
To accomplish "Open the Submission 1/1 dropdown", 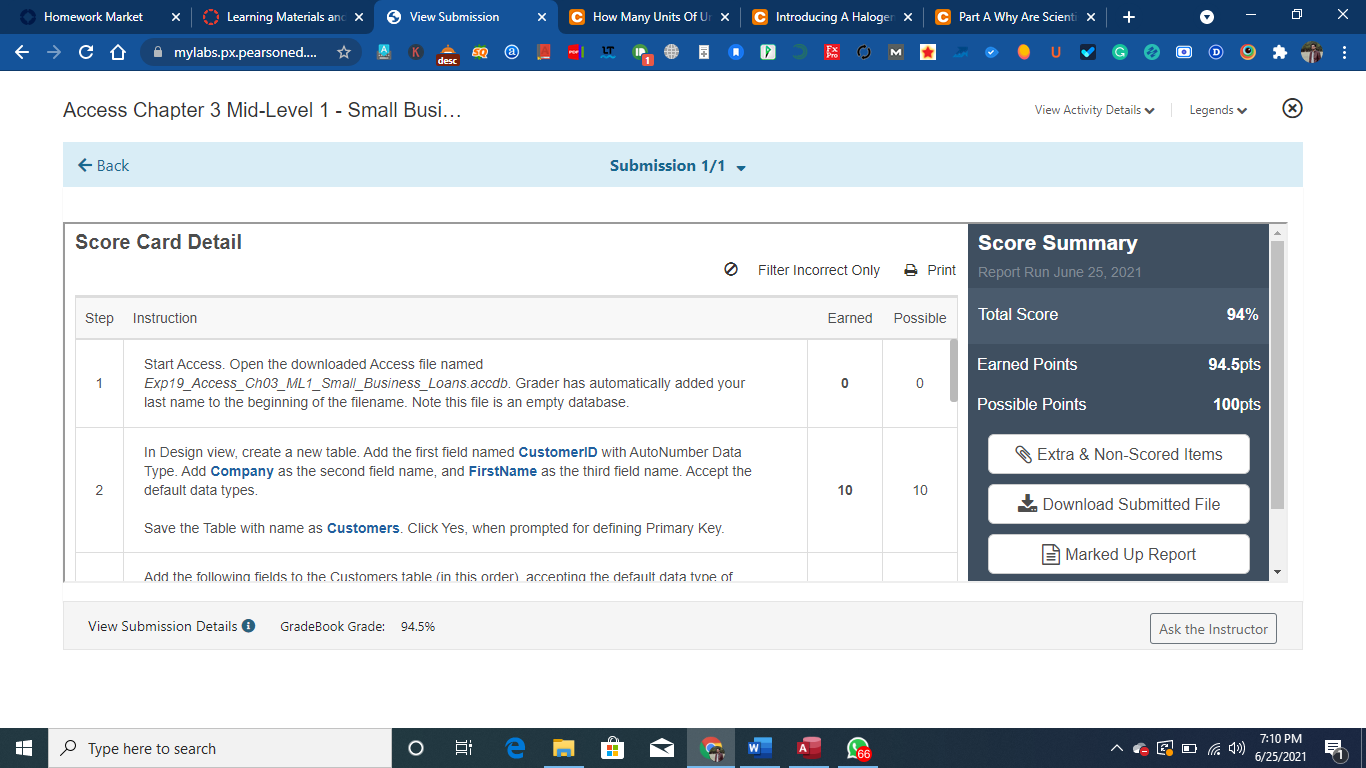I will pos(678,166).
